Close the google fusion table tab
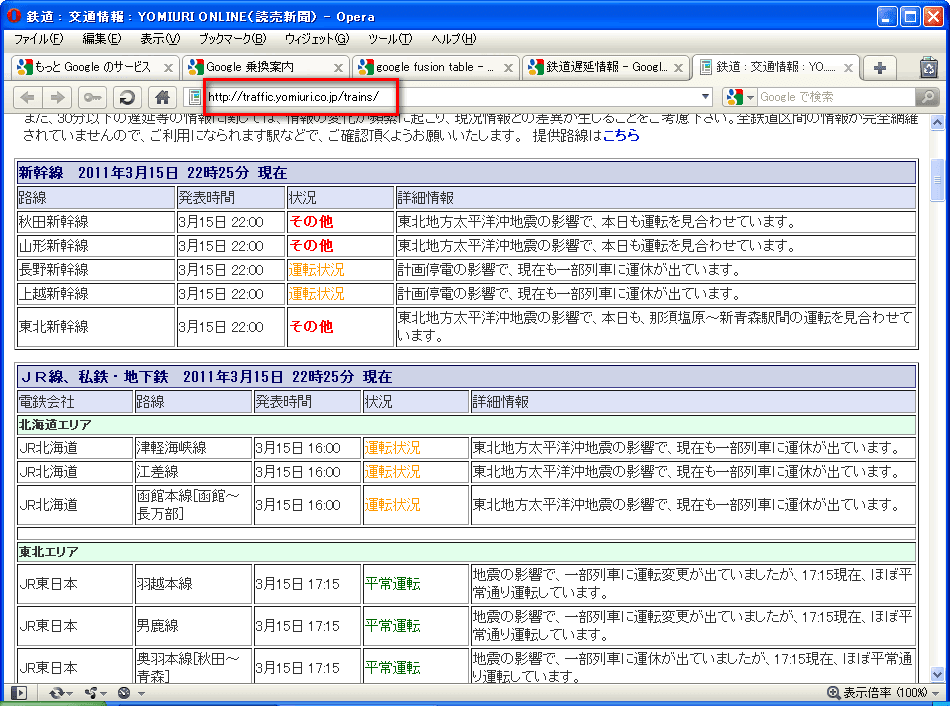The height and width of the screenshot is (706, 950). [508, 68]
